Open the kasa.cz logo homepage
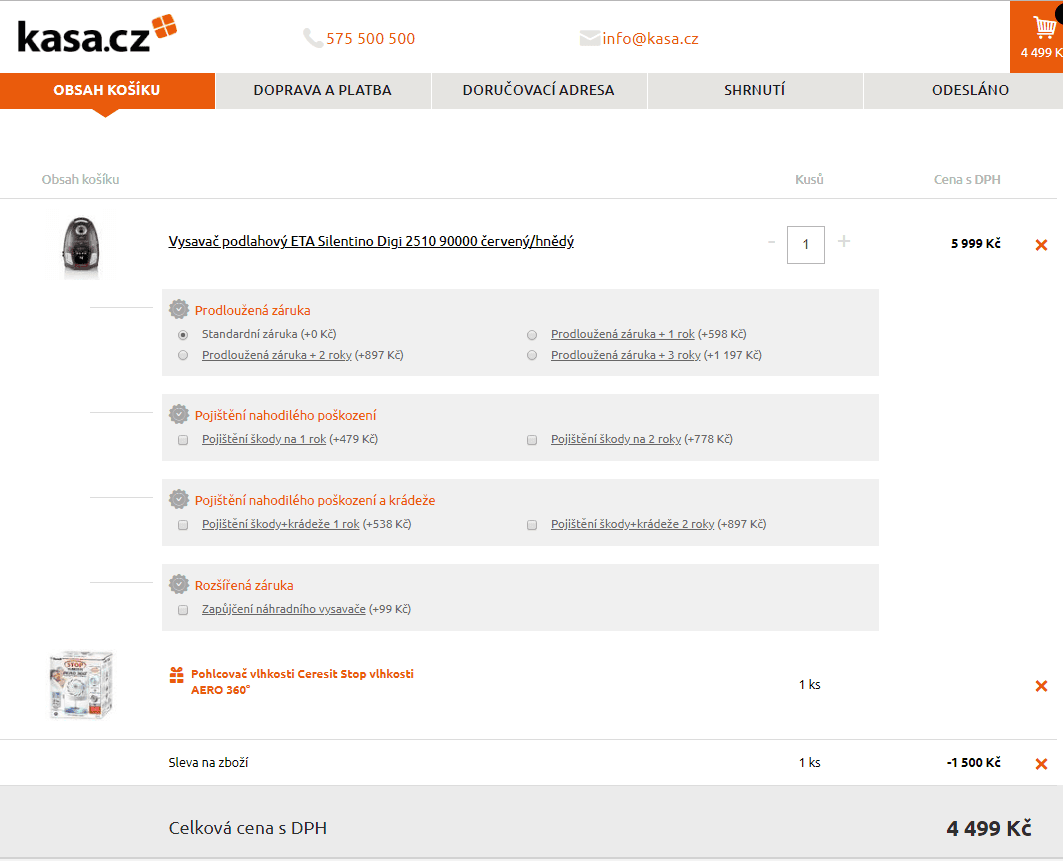This screenshot has height=861, width=1063. pos(96,35)
